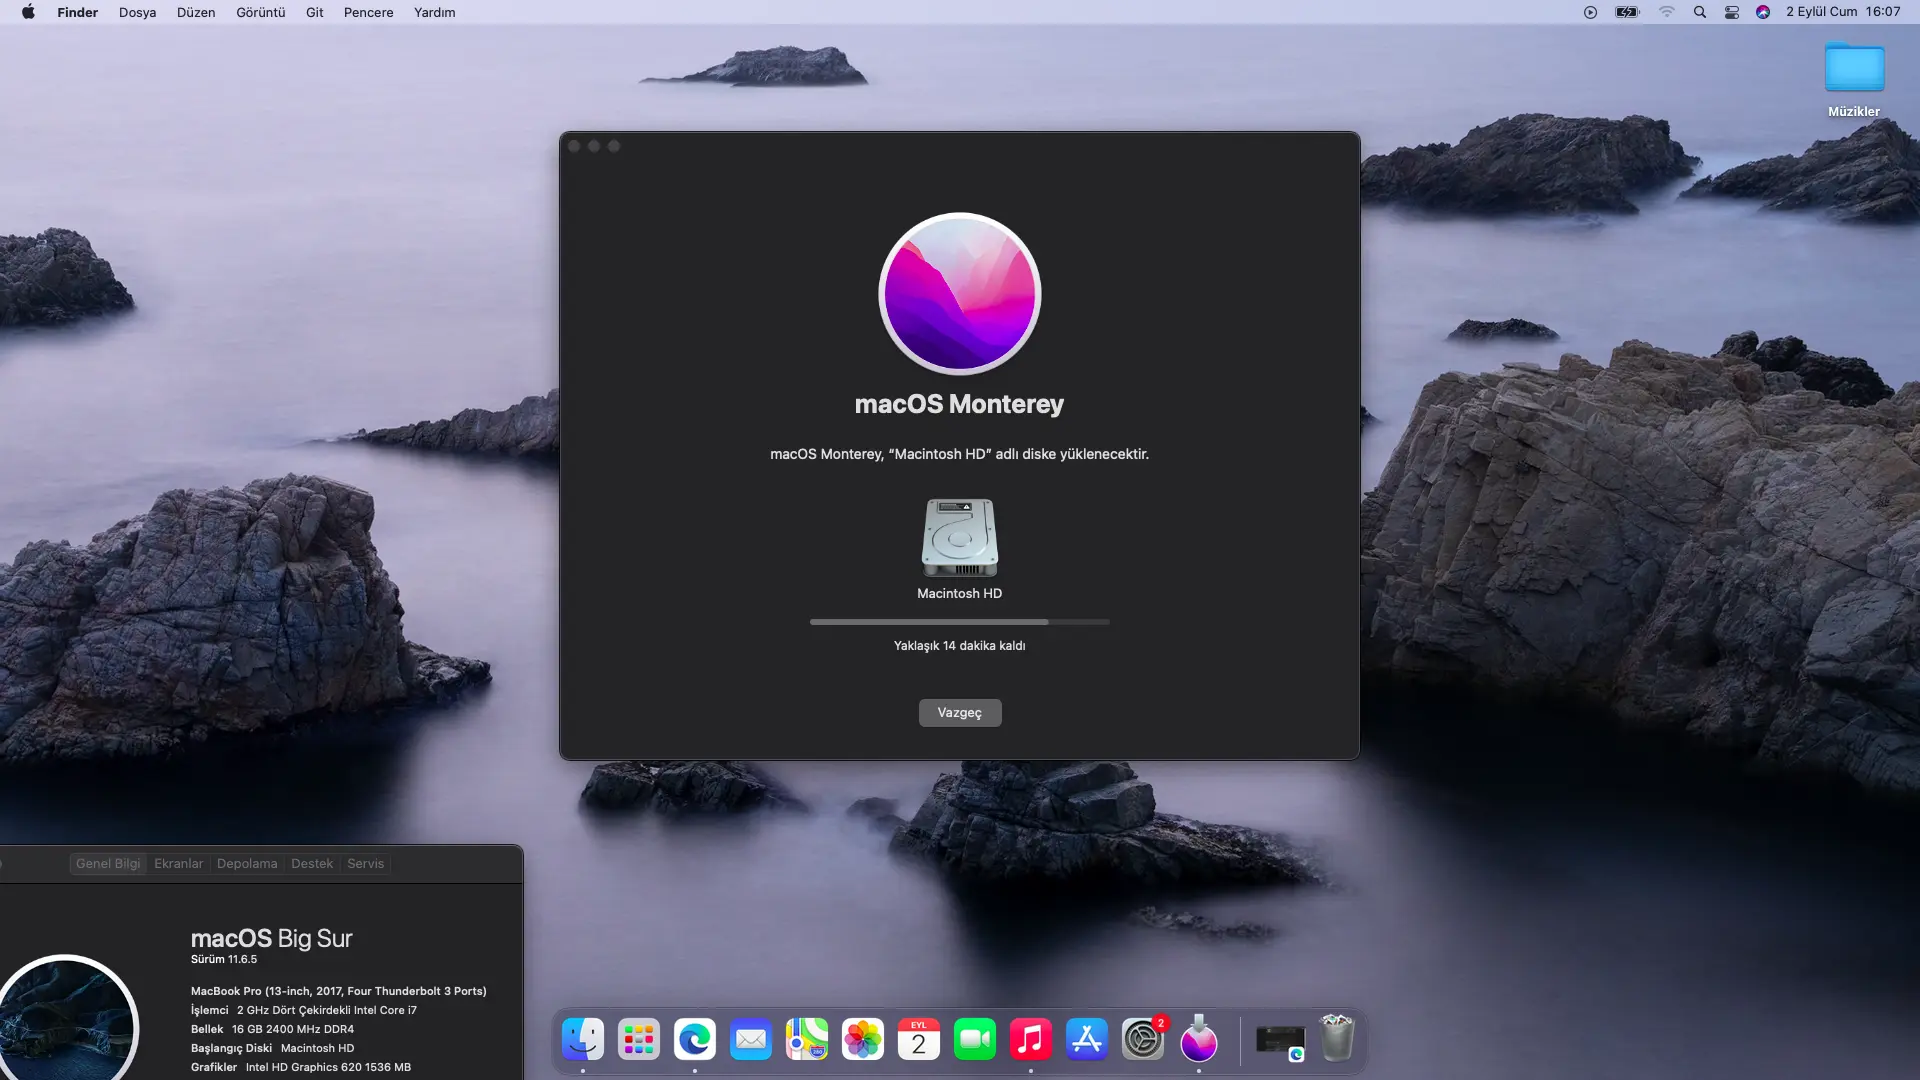
Task: Cancel installation with the Vazgeç button
Action: [x=960, y=713]
